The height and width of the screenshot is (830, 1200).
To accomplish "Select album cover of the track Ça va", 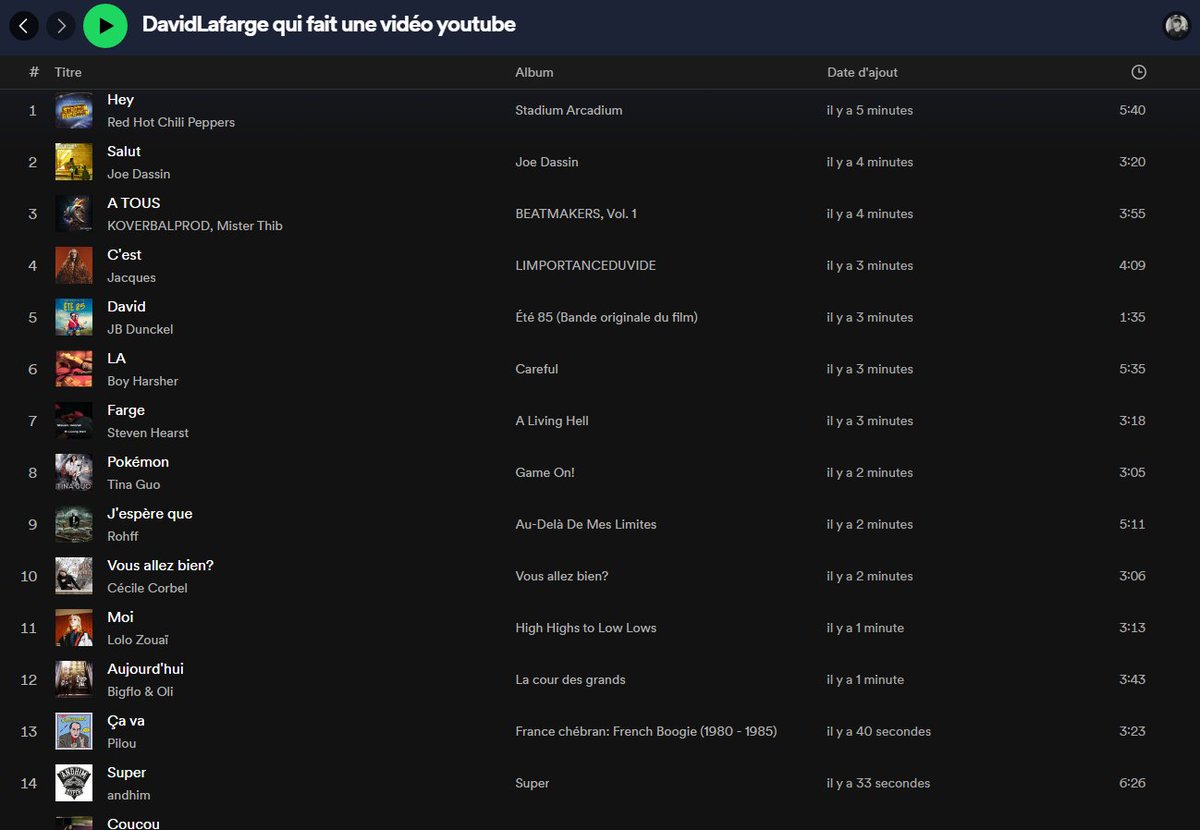I will (74, 731).
